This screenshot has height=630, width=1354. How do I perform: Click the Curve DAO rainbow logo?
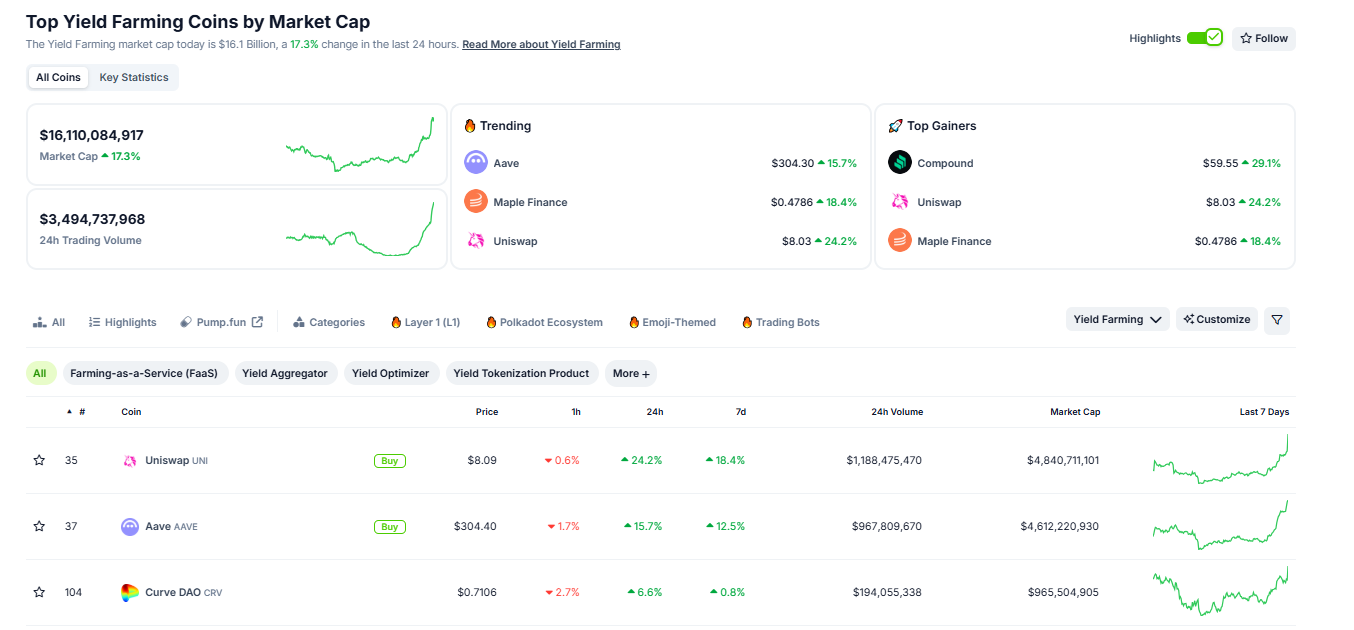pos(130,593)
